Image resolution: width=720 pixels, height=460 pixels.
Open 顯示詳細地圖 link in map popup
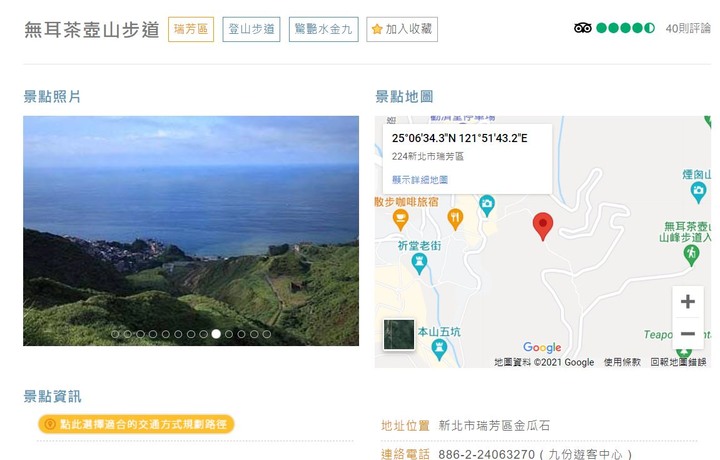coord(420,180)
